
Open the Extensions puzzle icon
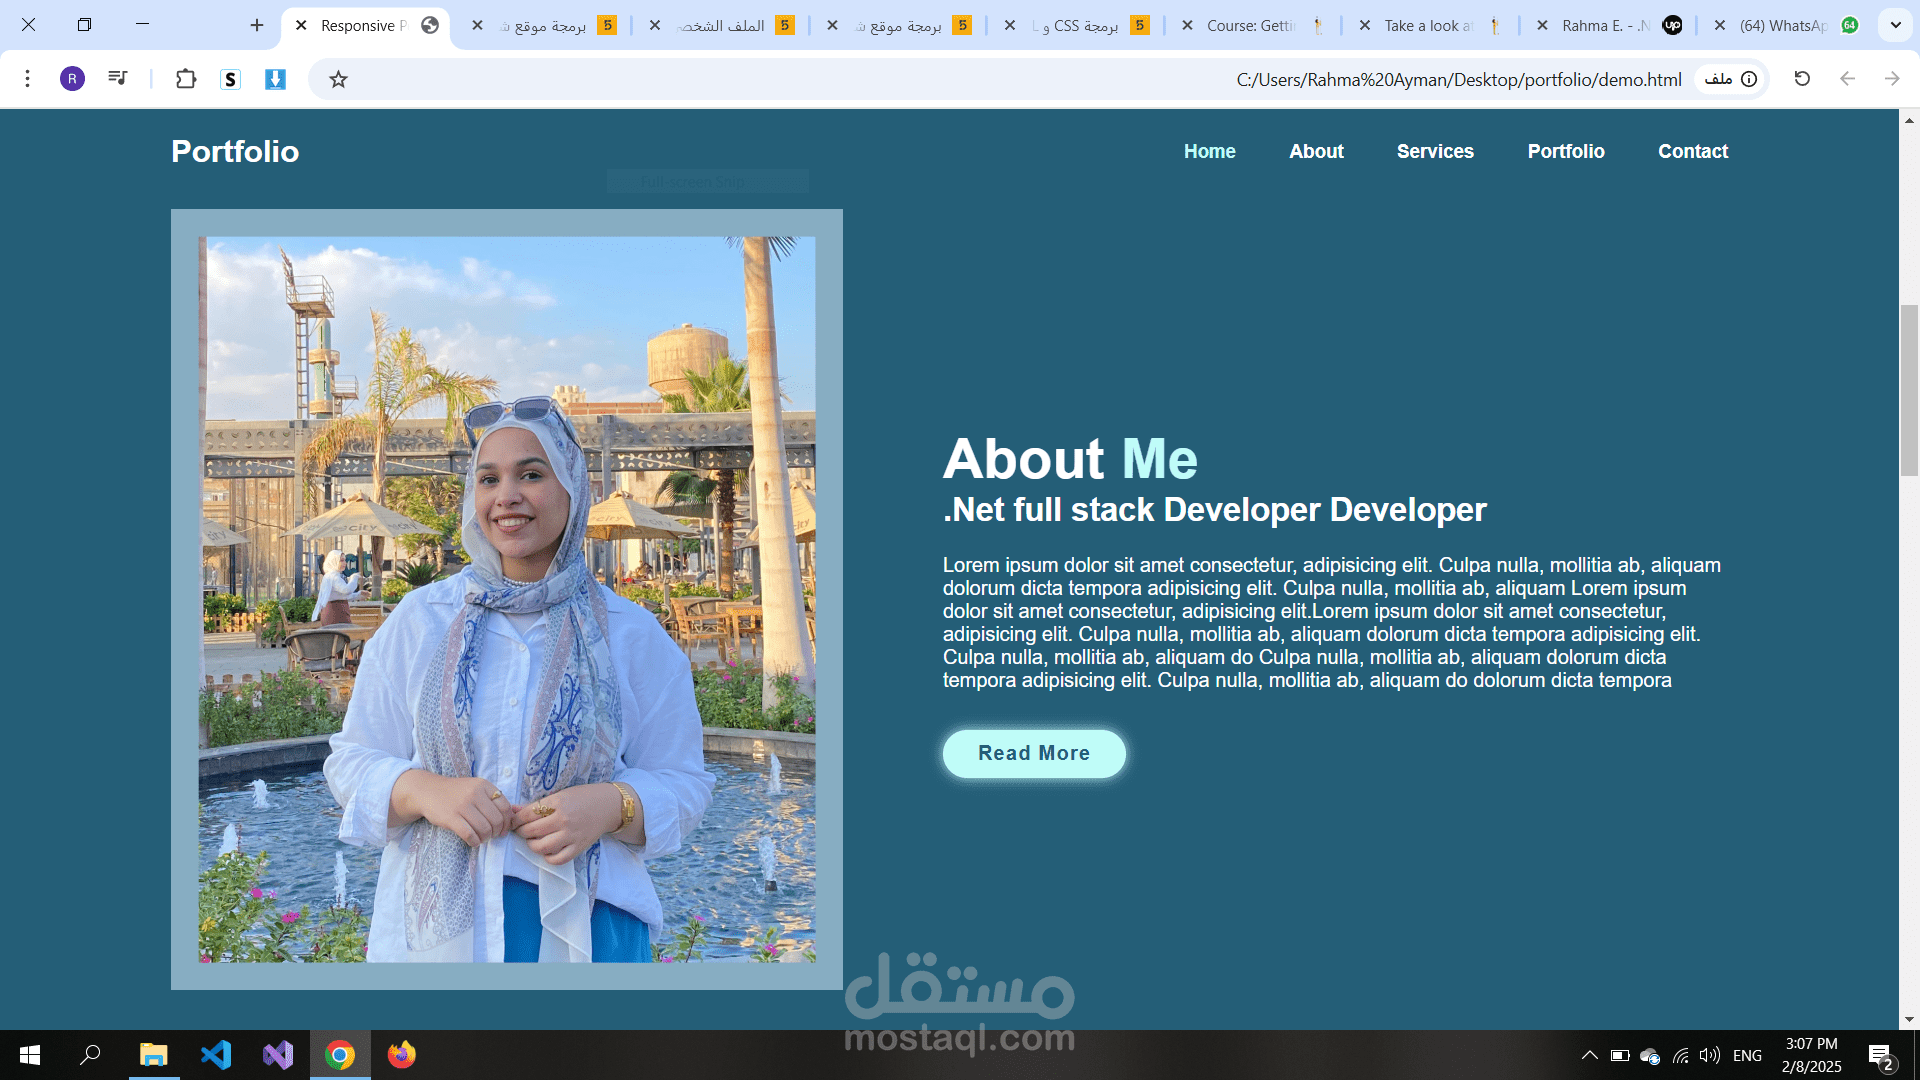tap(186, 79)
